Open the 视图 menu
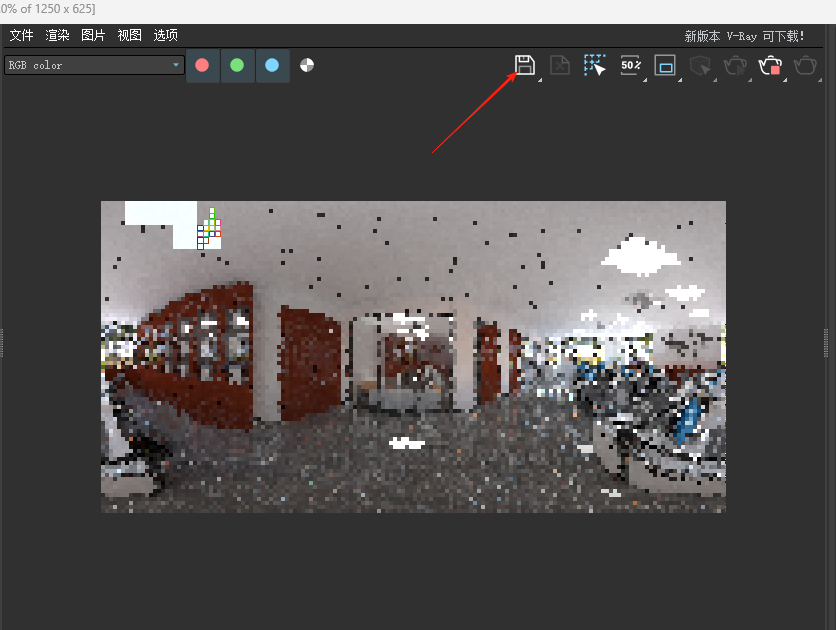This screenshot has width=836, height=630. coord(129,35)
